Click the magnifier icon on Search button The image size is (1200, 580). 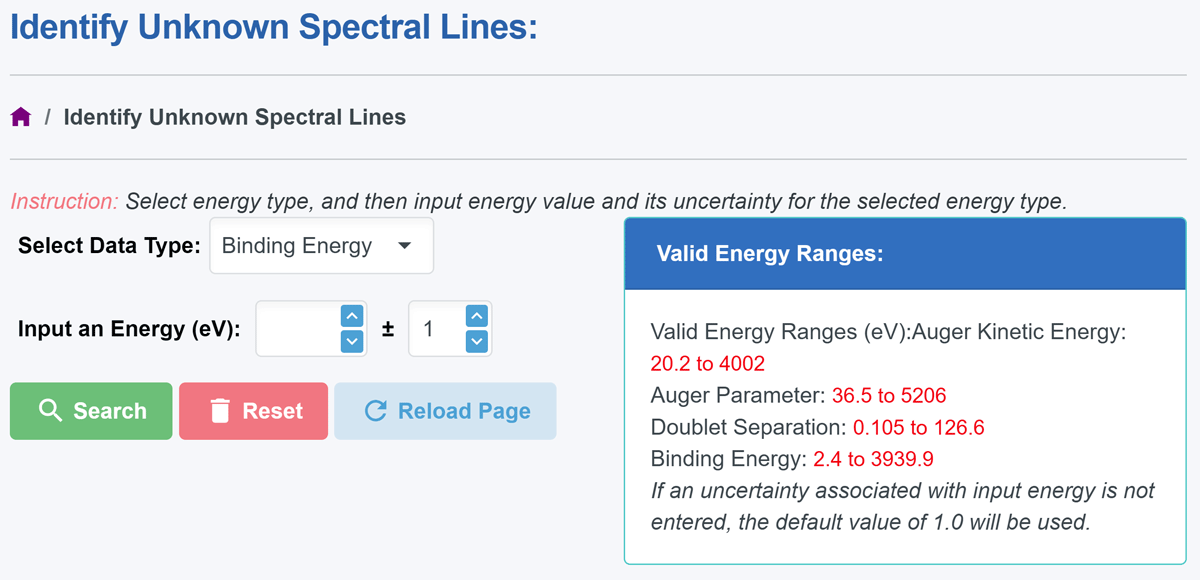tap(50, 411)
